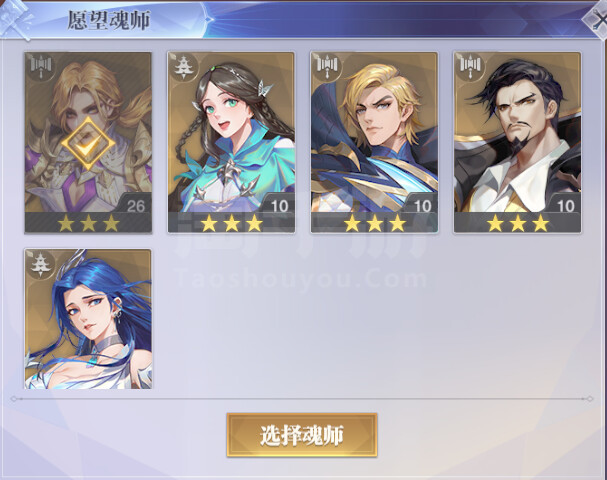Click faction emblem on goateed man card
607x480 pixels.
470,67
